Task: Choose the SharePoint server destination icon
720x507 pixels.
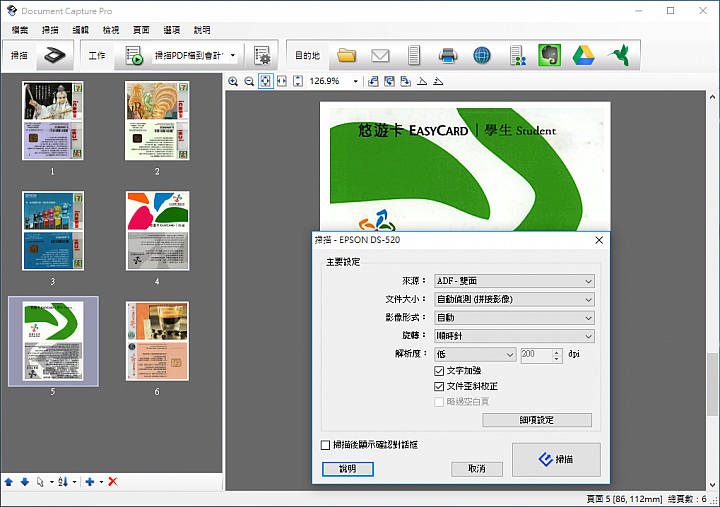Action: point(518,56)
